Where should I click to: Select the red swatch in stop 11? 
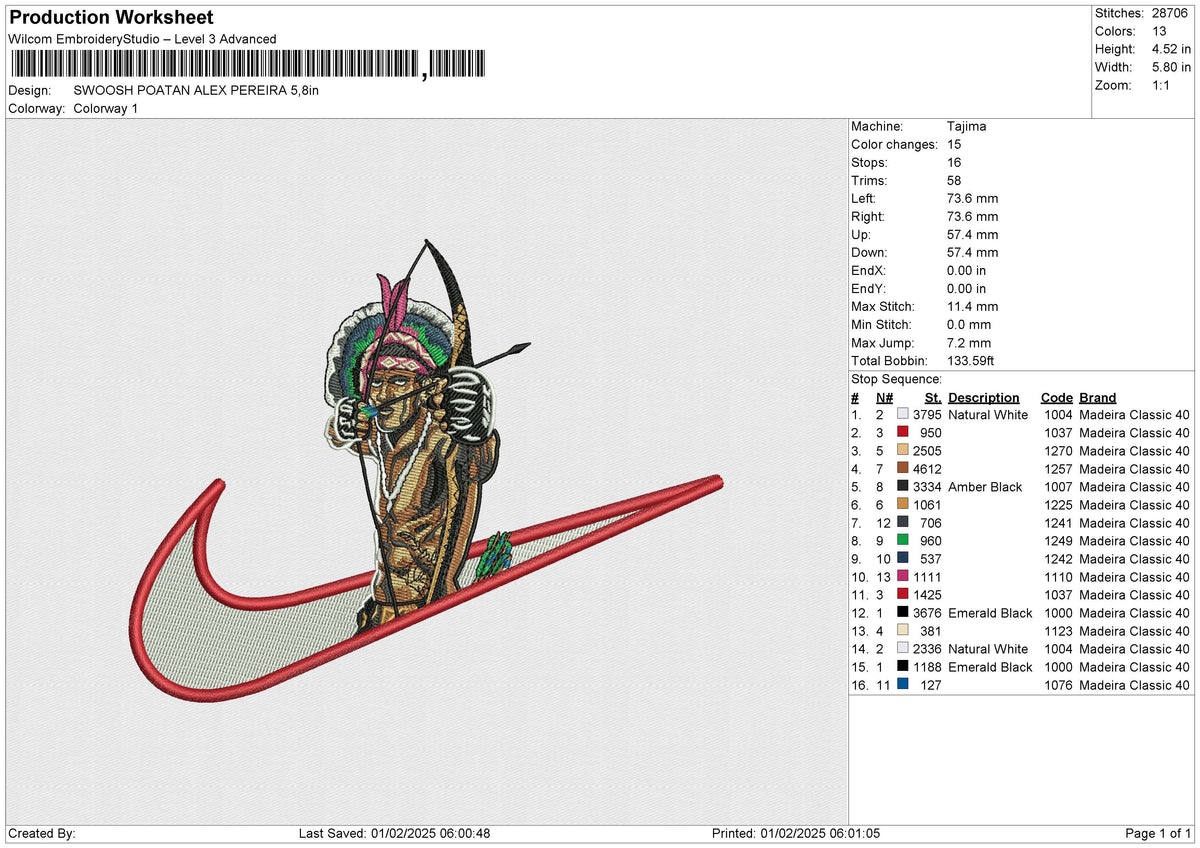[x=903, y=594]
